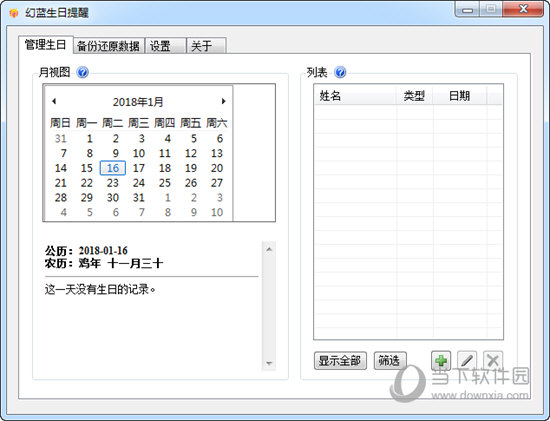This screenshot has width=550, height=421.
Task: Sort list by 日期 column header
Action: tap(460, 95)
